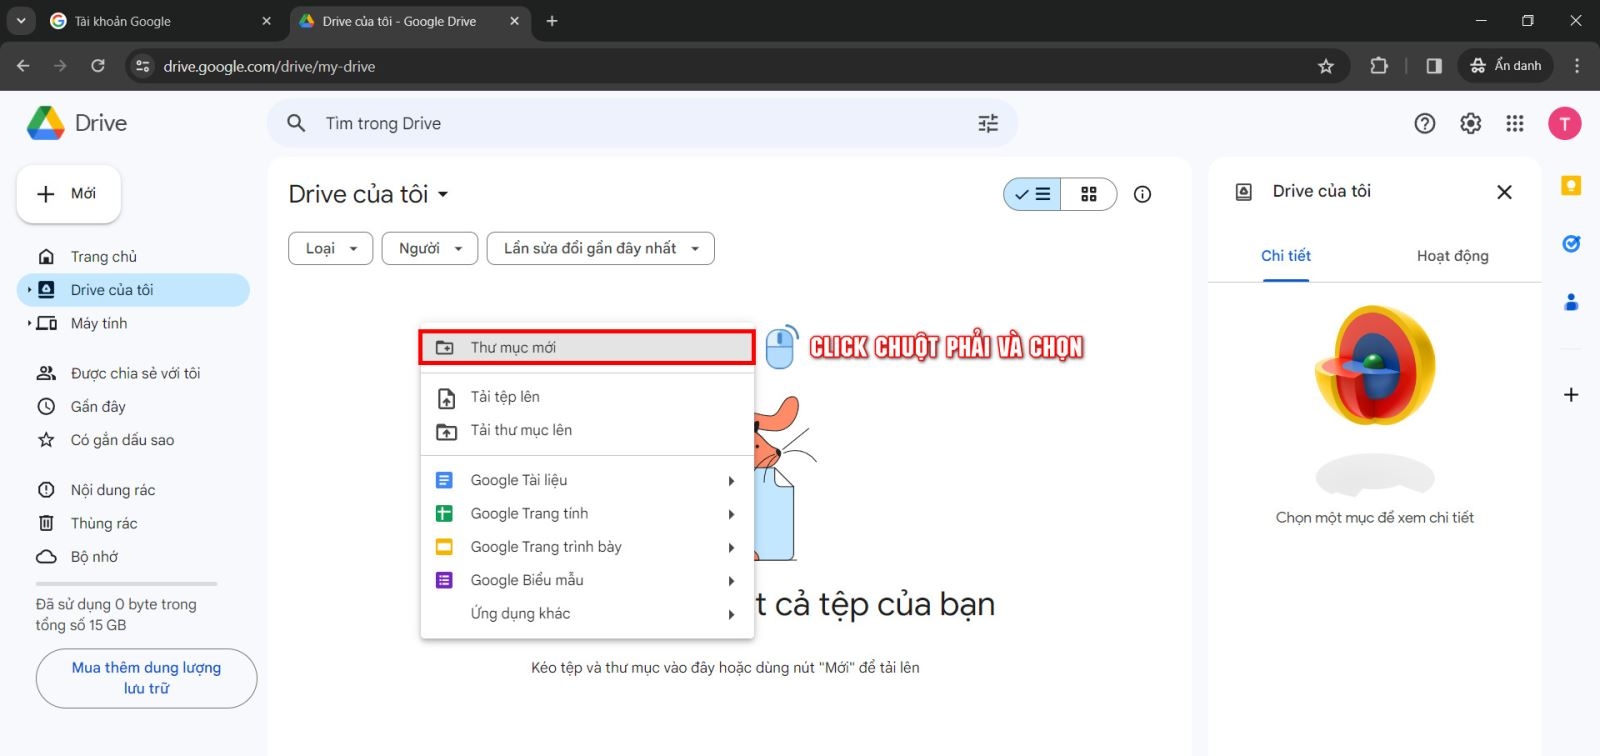Image resolution: width=1600 pixels, height=756 pixels.
Task: Toggle the view details info icon
Action: click(1142, 194)
